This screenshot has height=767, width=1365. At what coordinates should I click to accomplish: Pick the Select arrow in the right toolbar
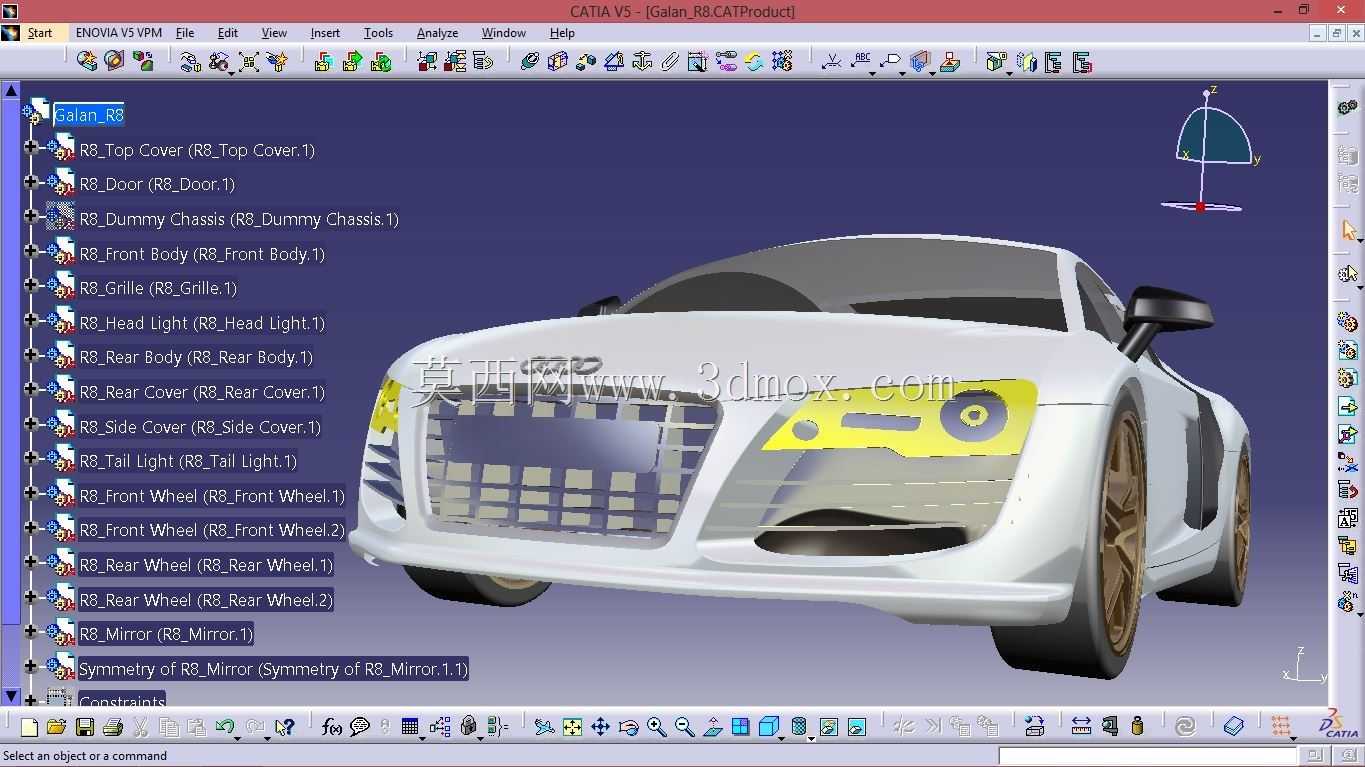(x=1348, y=230)
